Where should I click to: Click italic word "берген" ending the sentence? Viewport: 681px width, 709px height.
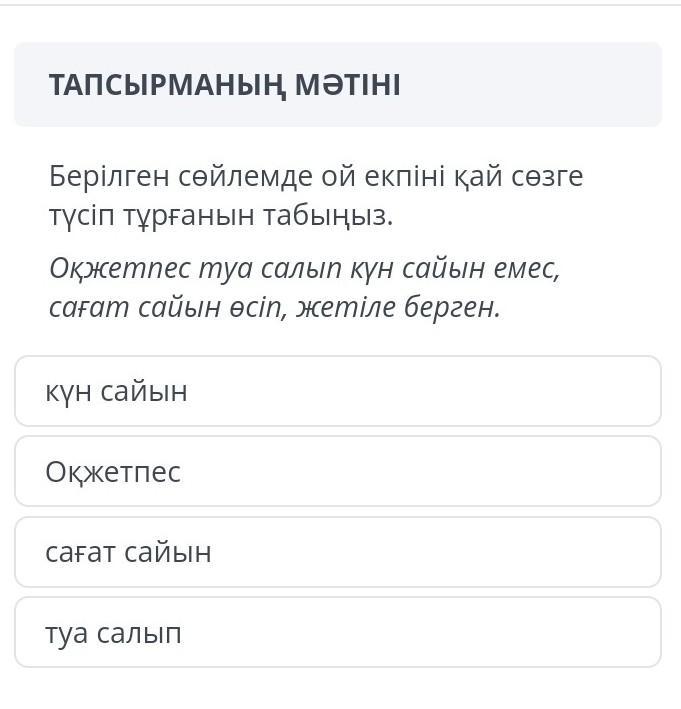coord(452,308)
